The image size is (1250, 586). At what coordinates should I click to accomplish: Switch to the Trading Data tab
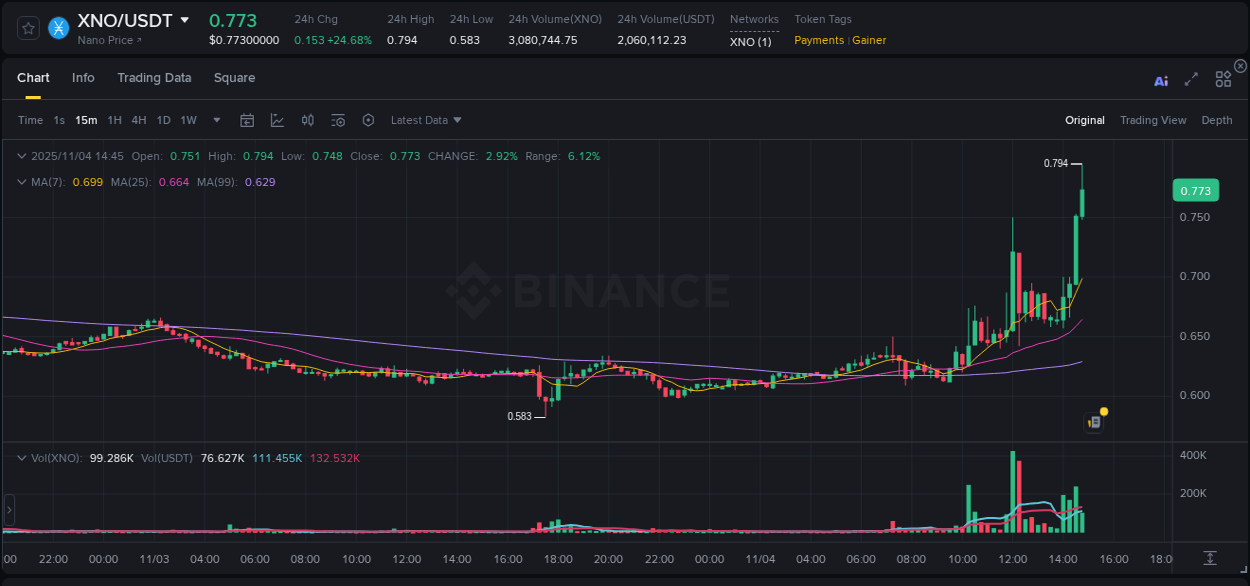tap(154, 77)
